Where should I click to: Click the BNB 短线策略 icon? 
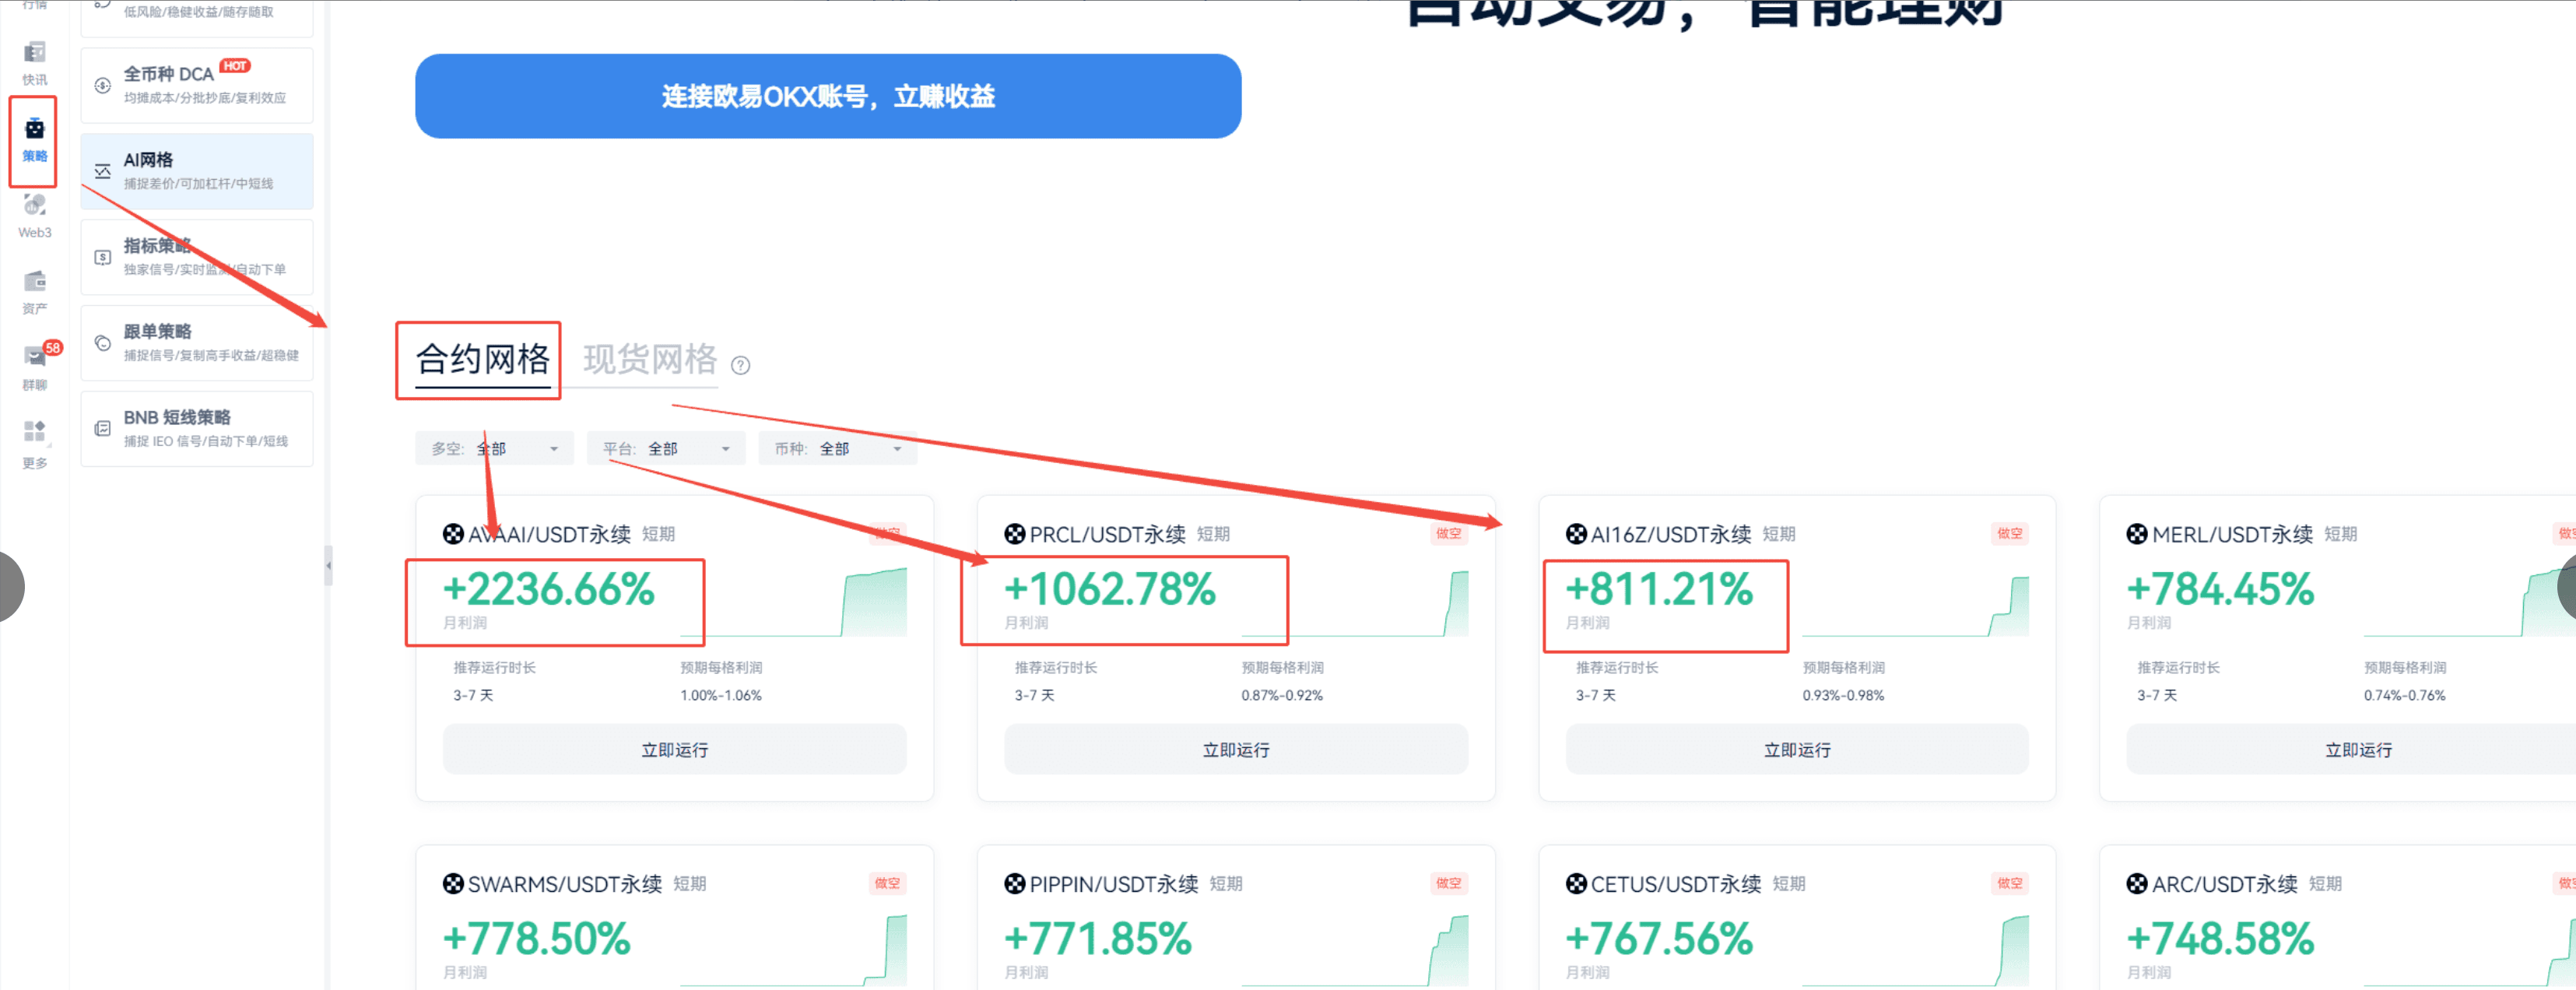[102, 428]
